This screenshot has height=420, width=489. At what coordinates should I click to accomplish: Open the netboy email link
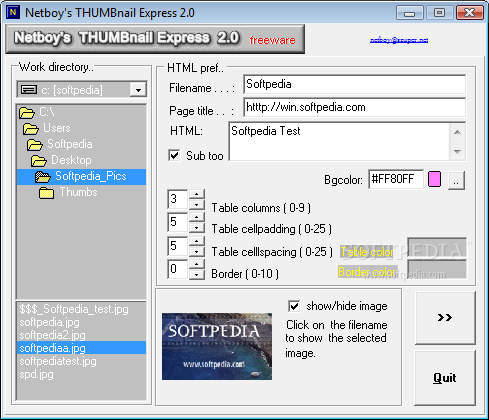tap(399, 40)
